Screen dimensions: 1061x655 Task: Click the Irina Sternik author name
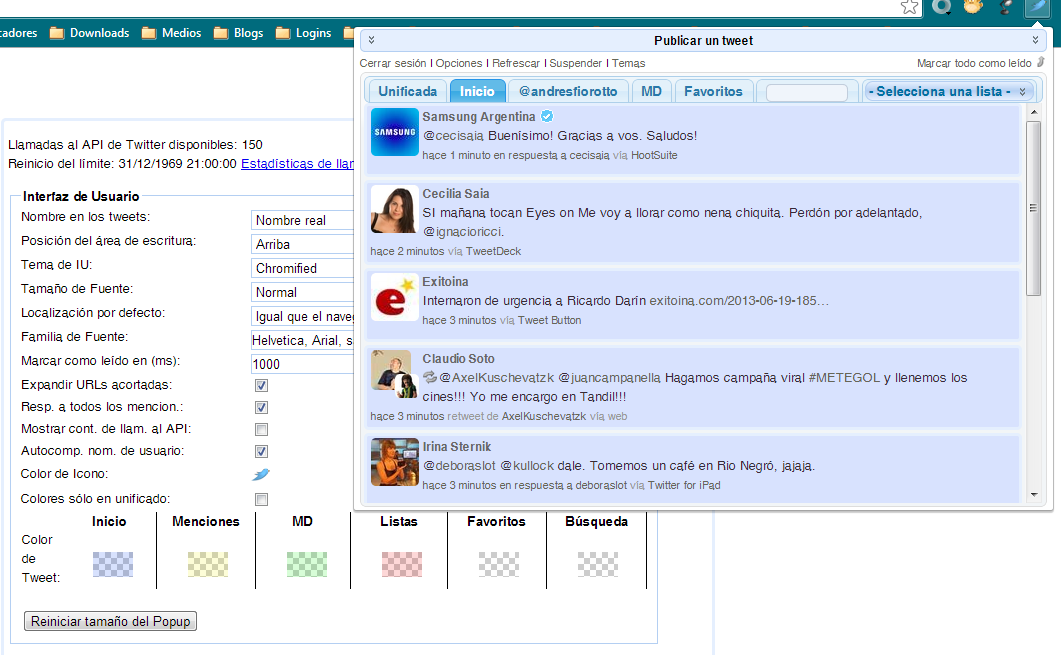click(457, 447)
